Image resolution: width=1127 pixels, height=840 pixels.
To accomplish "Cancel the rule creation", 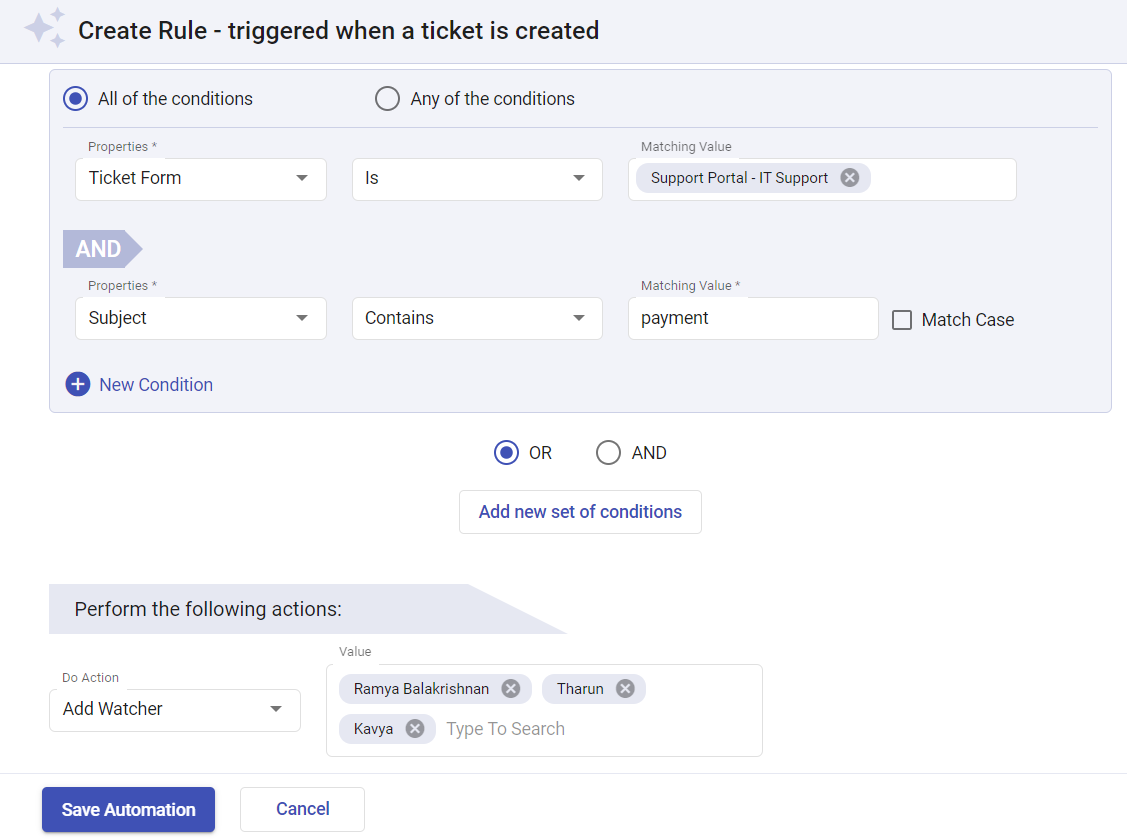I will tap(302, 809).
